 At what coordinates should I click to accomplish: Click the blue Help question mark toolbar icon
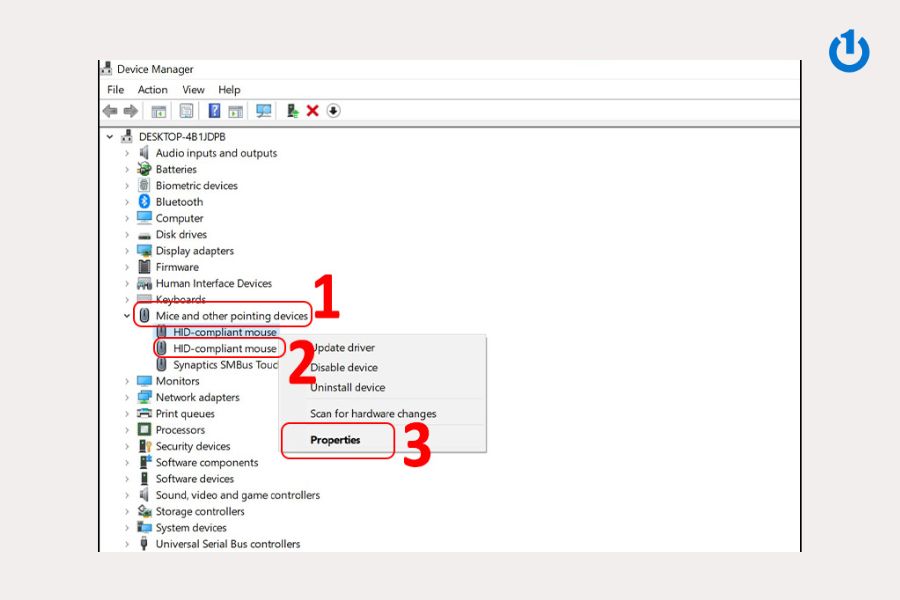click(x=214, y=111)
